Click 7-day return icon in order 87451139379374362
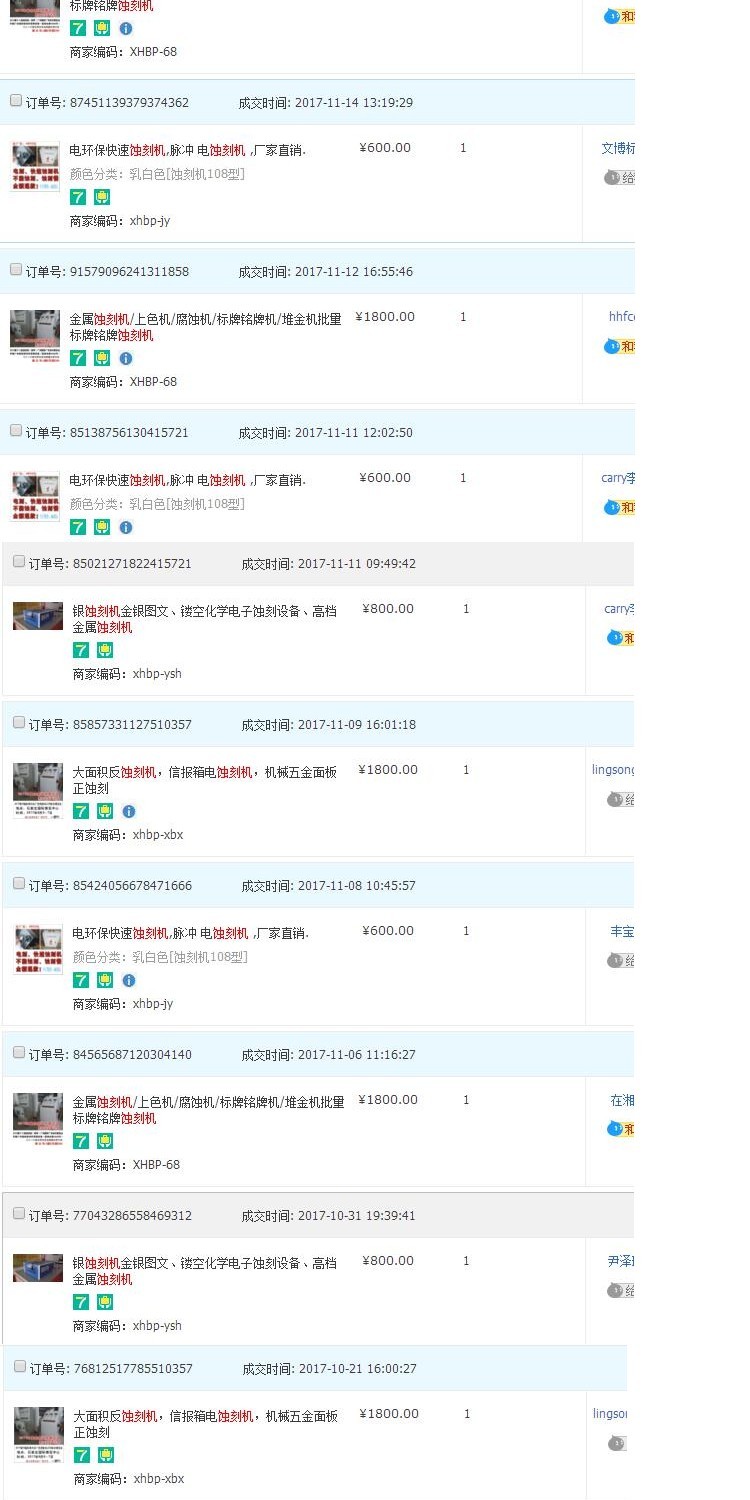Screen dimensions: 750x1500 tap(78, 197)
